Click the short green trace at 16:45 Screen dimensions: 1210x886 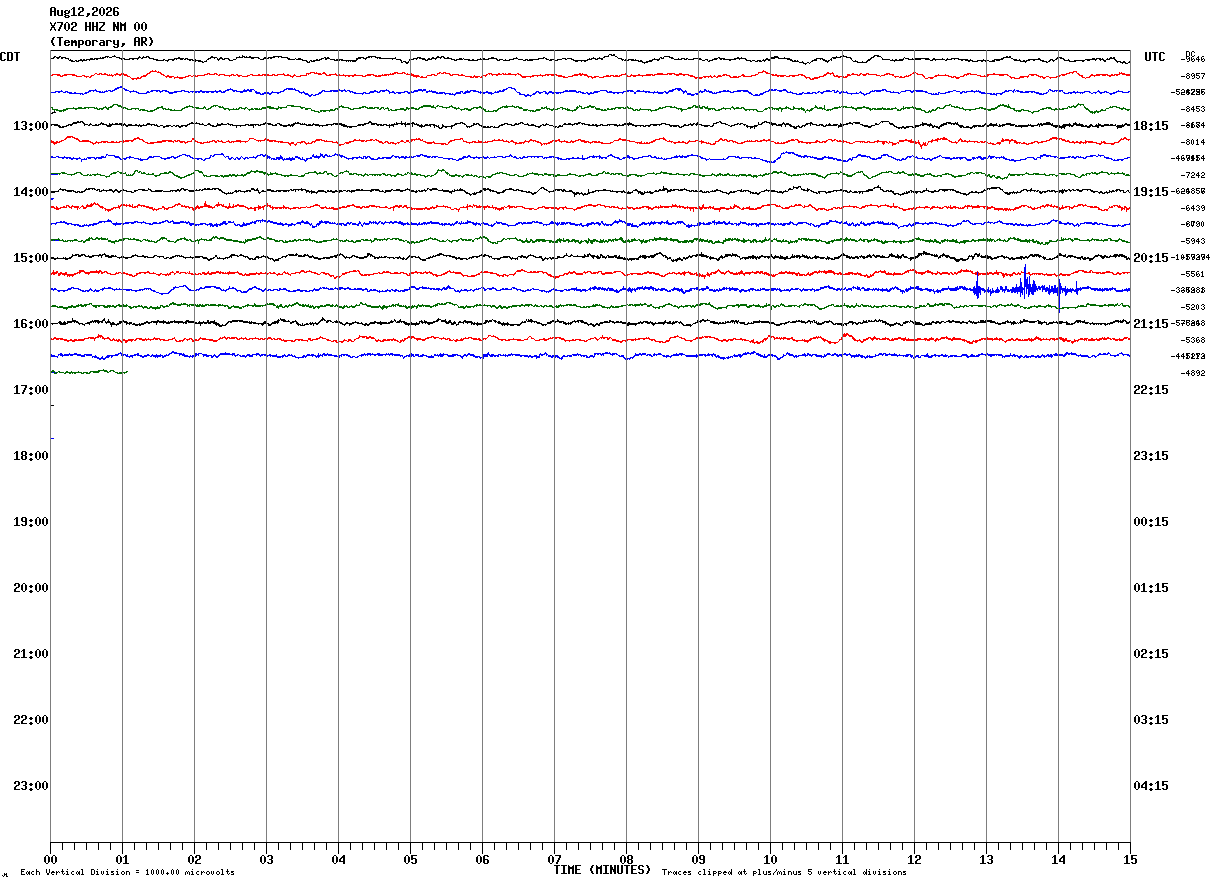(x=89, y=372)
